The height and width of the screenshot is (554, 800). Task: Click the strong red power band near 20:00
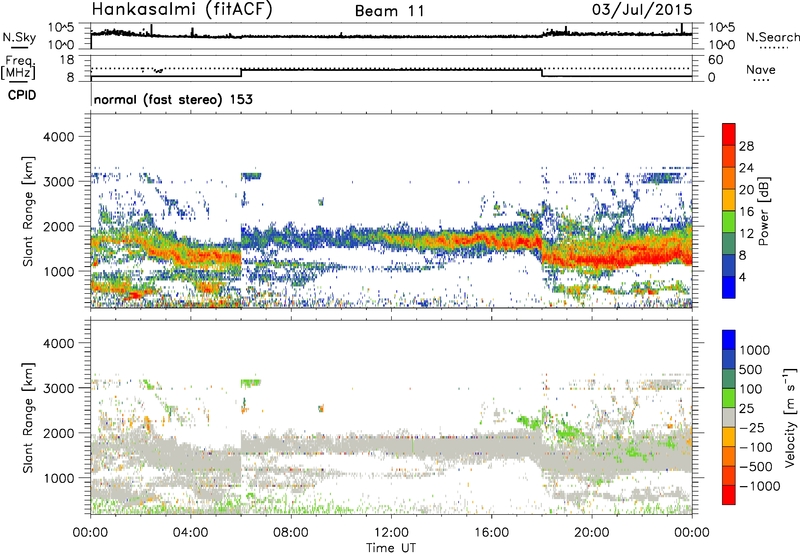(592, 258)
